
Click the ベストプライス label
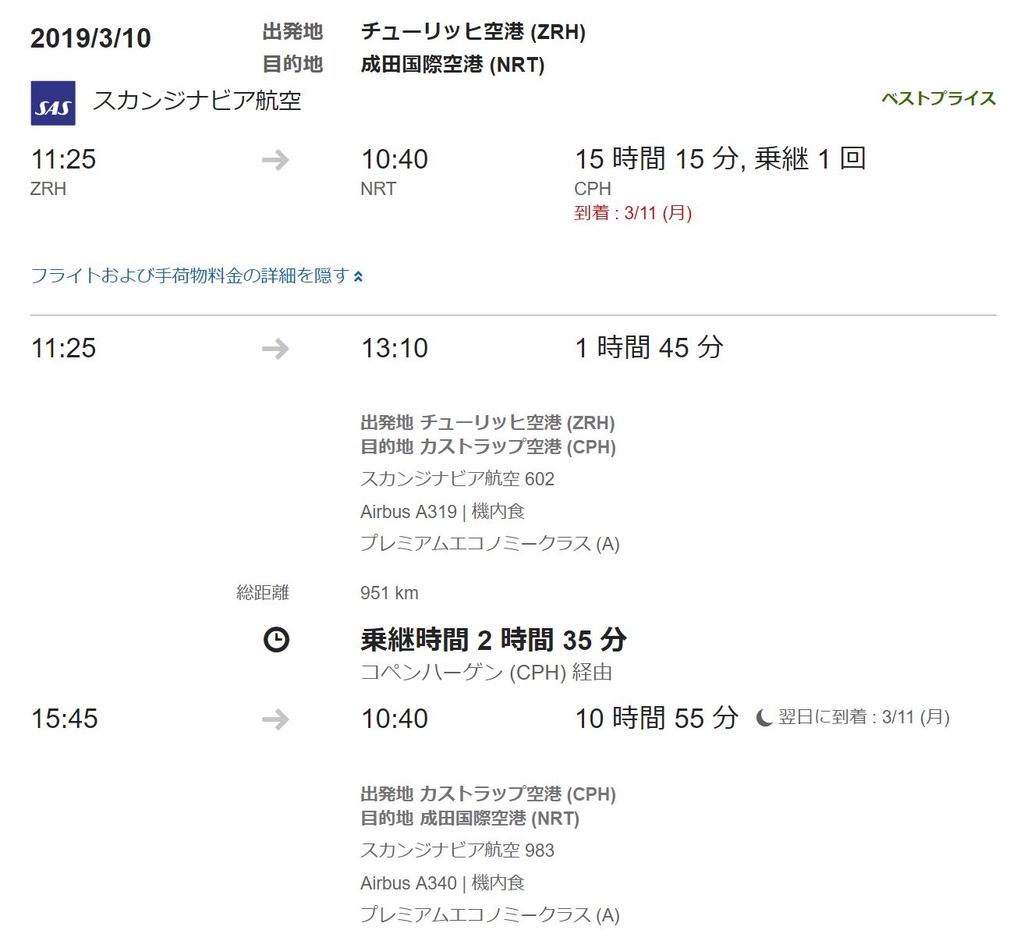(938, 99)
